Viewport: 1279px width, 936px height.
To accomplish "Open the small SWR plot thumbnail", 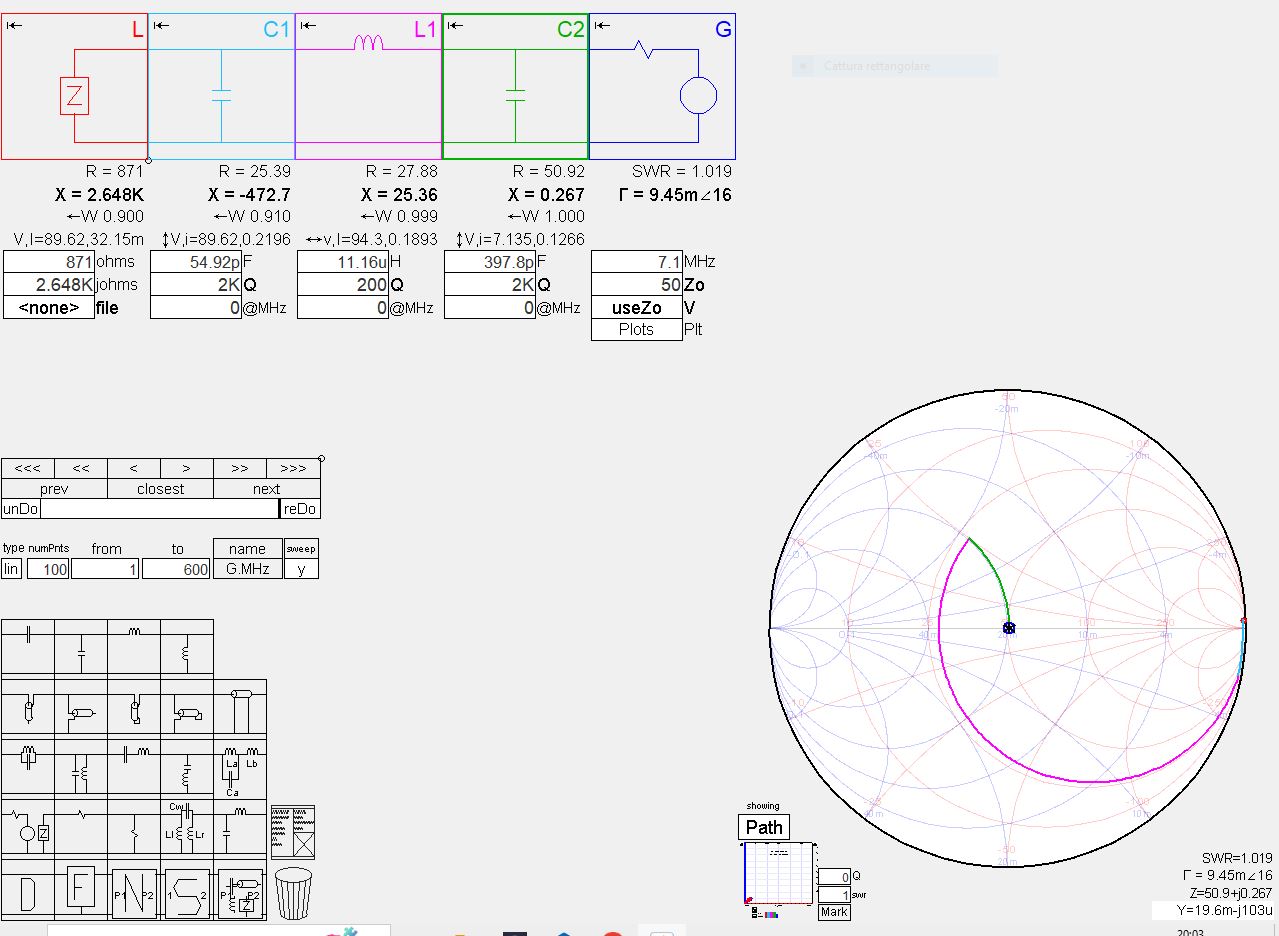I will [778, 872].
